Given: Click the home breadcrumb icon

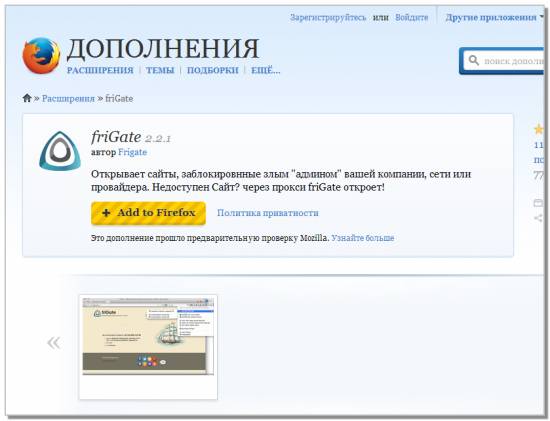Looking at the screenshot, I should (x=27, y=98).
